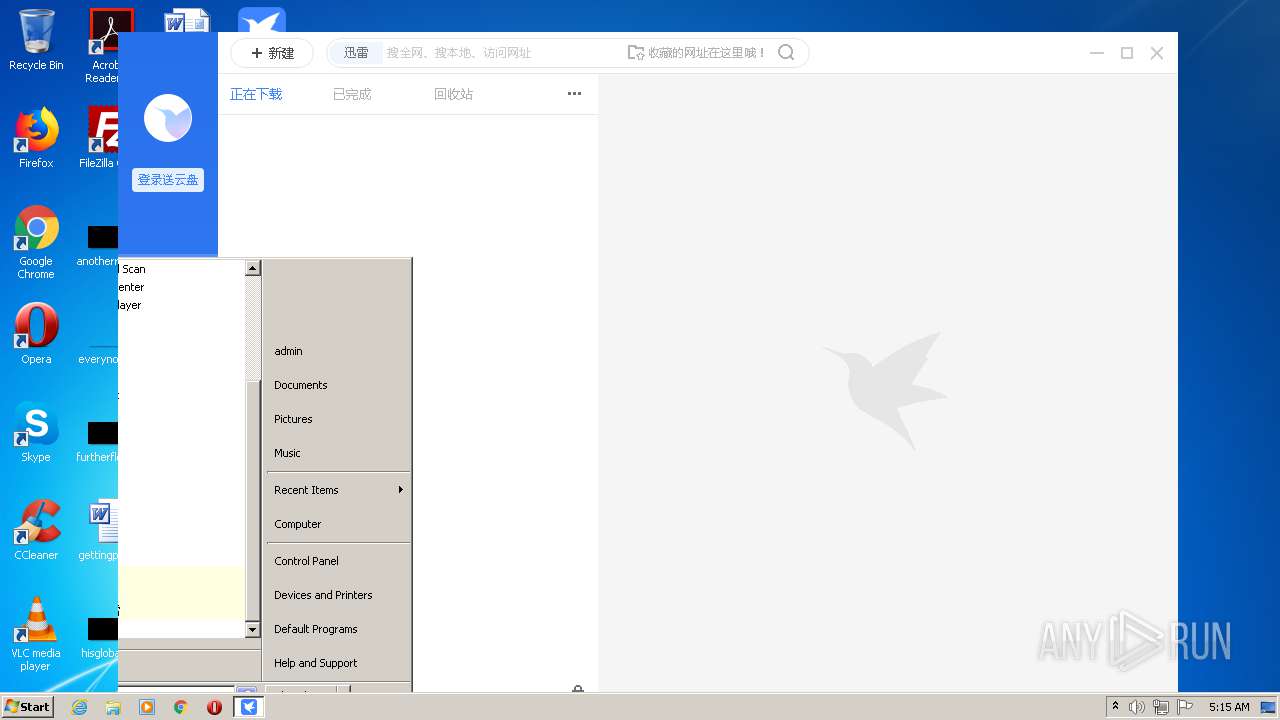Select the 'layer' item in Start list
This screenshot has width=1280, height=720.
pyautogui.click(x=130, y=305)
